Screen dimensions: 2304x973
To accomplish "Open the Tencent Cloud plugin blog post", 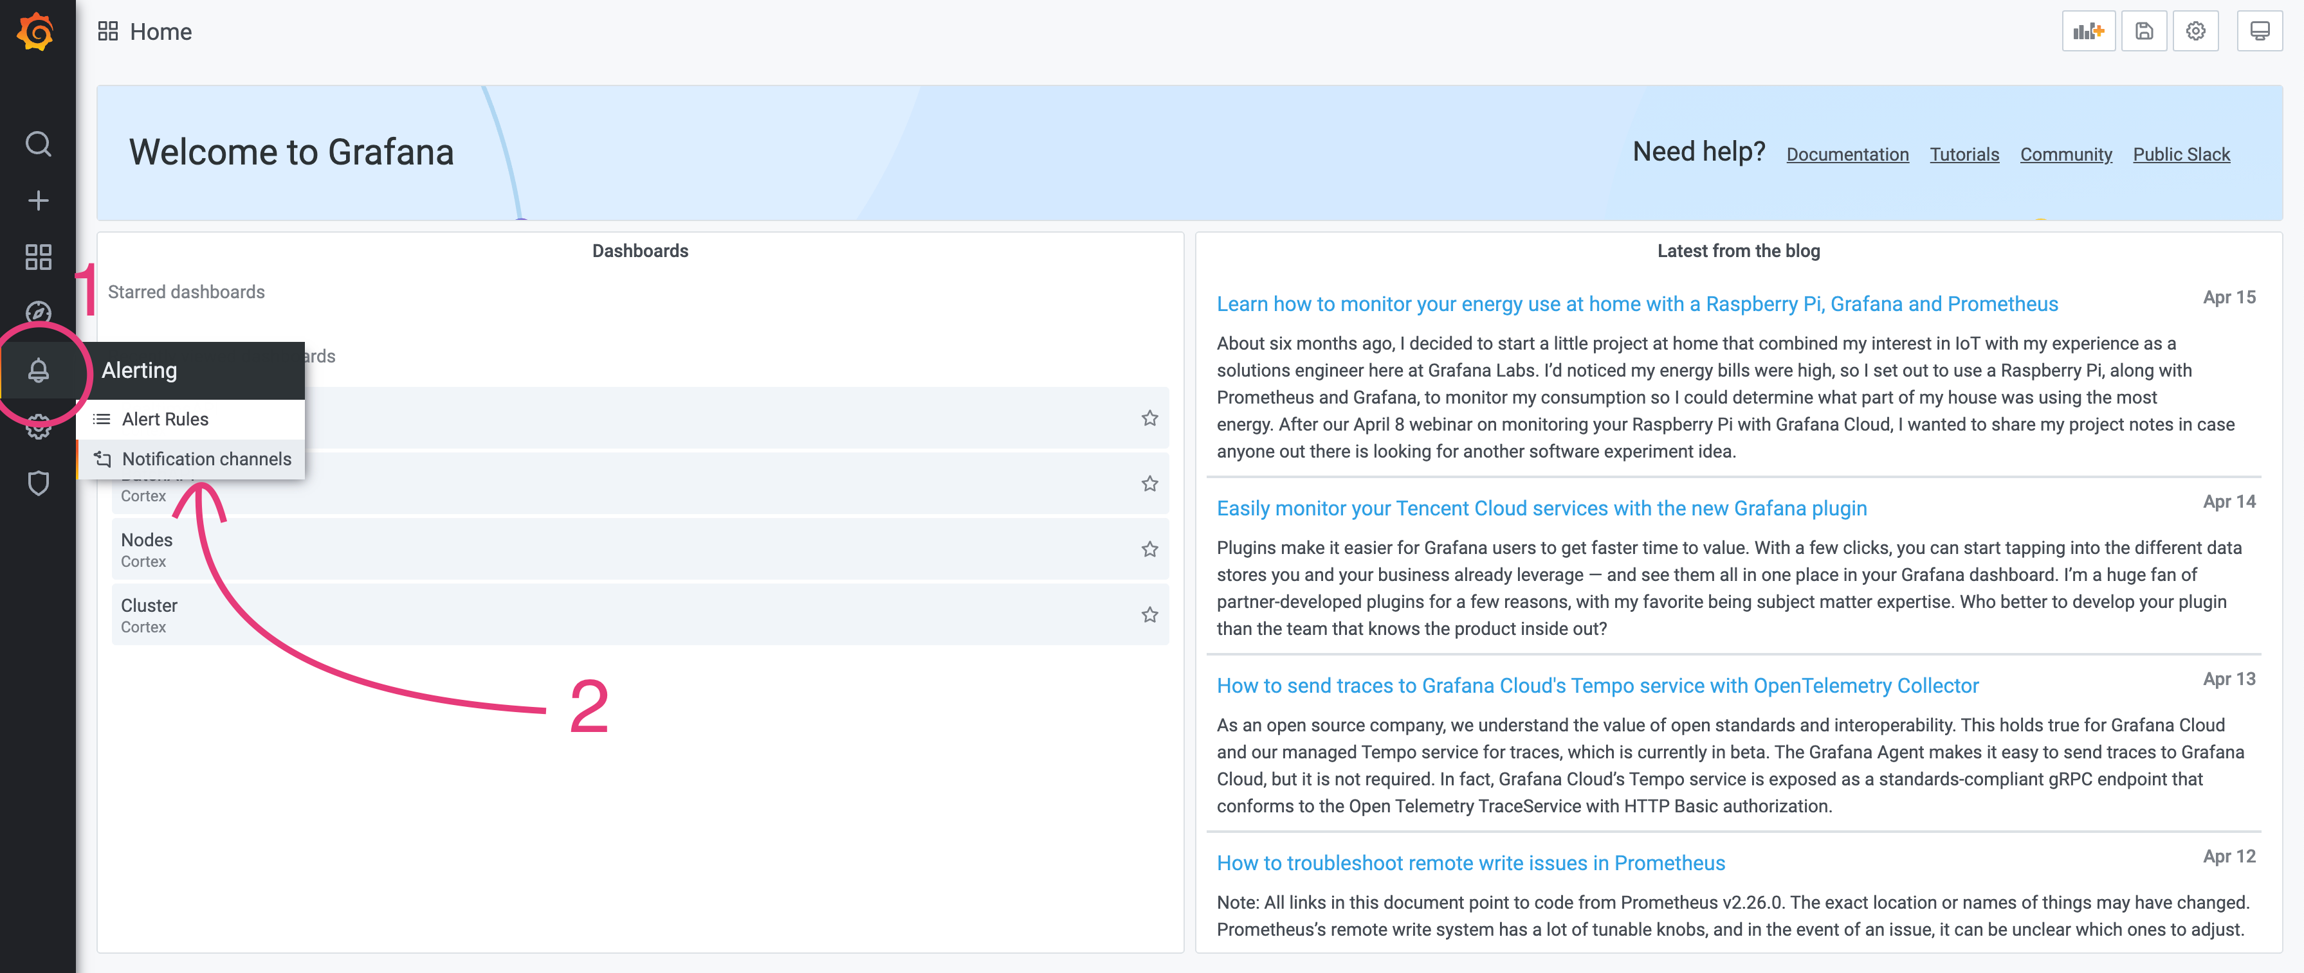I will (1541, 508).
